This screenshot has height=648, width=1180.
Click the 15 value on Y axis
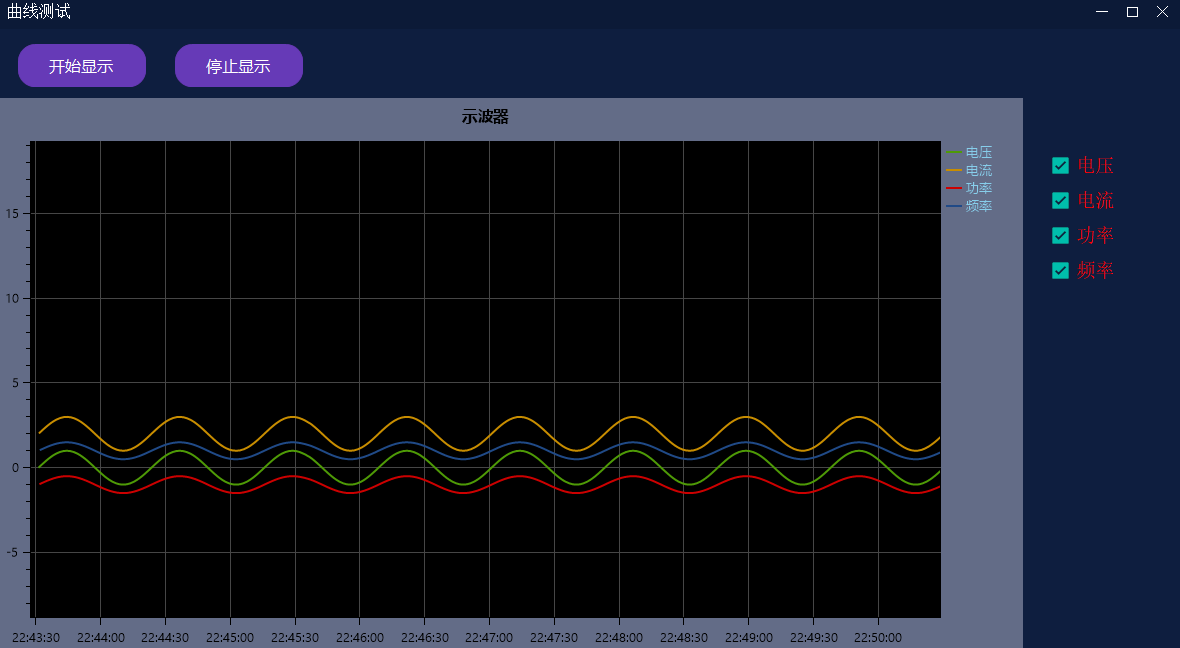(x=12, y=214)
